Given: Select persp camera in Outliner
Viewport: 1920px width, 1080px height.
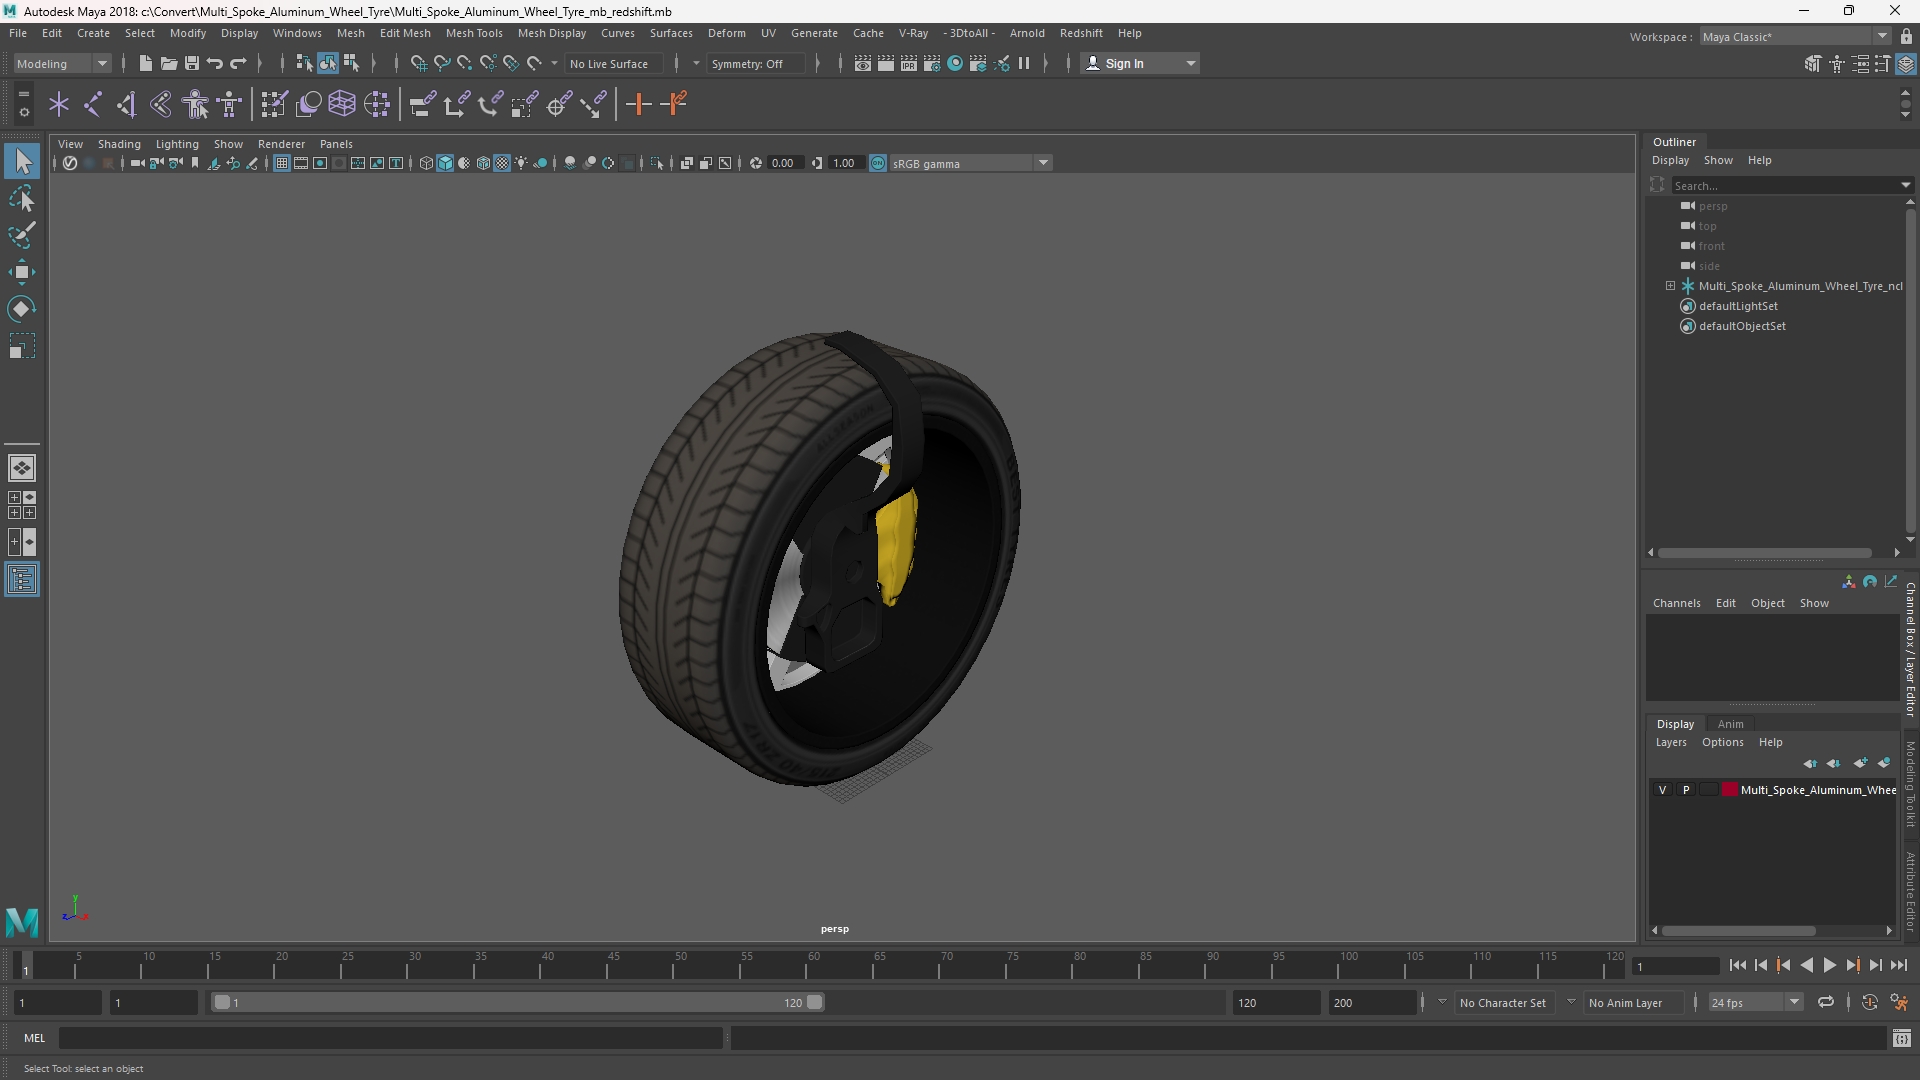Looking at the screenshot, I should (x=1712, y=206).
